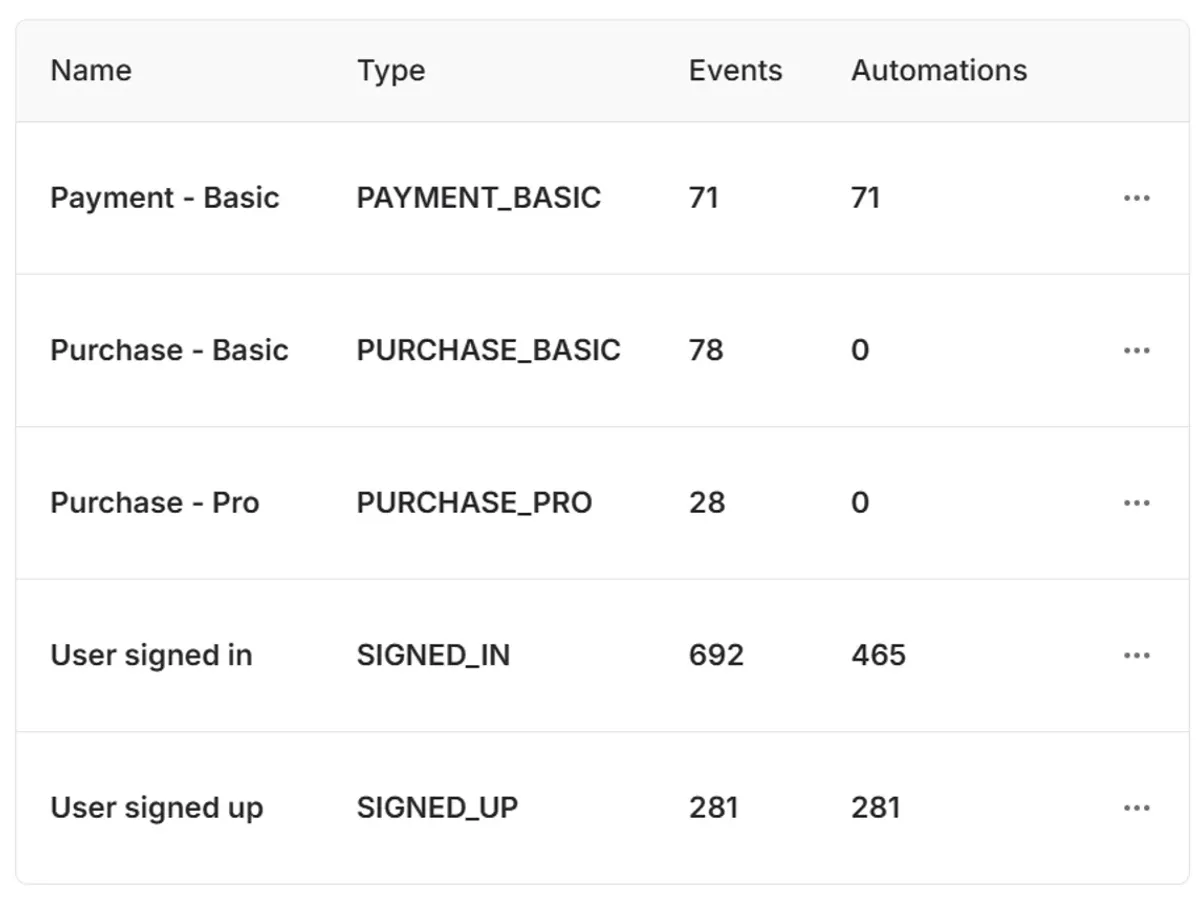
Task: Click the SIGNED_IN type identifier
Action: (433, 656)
